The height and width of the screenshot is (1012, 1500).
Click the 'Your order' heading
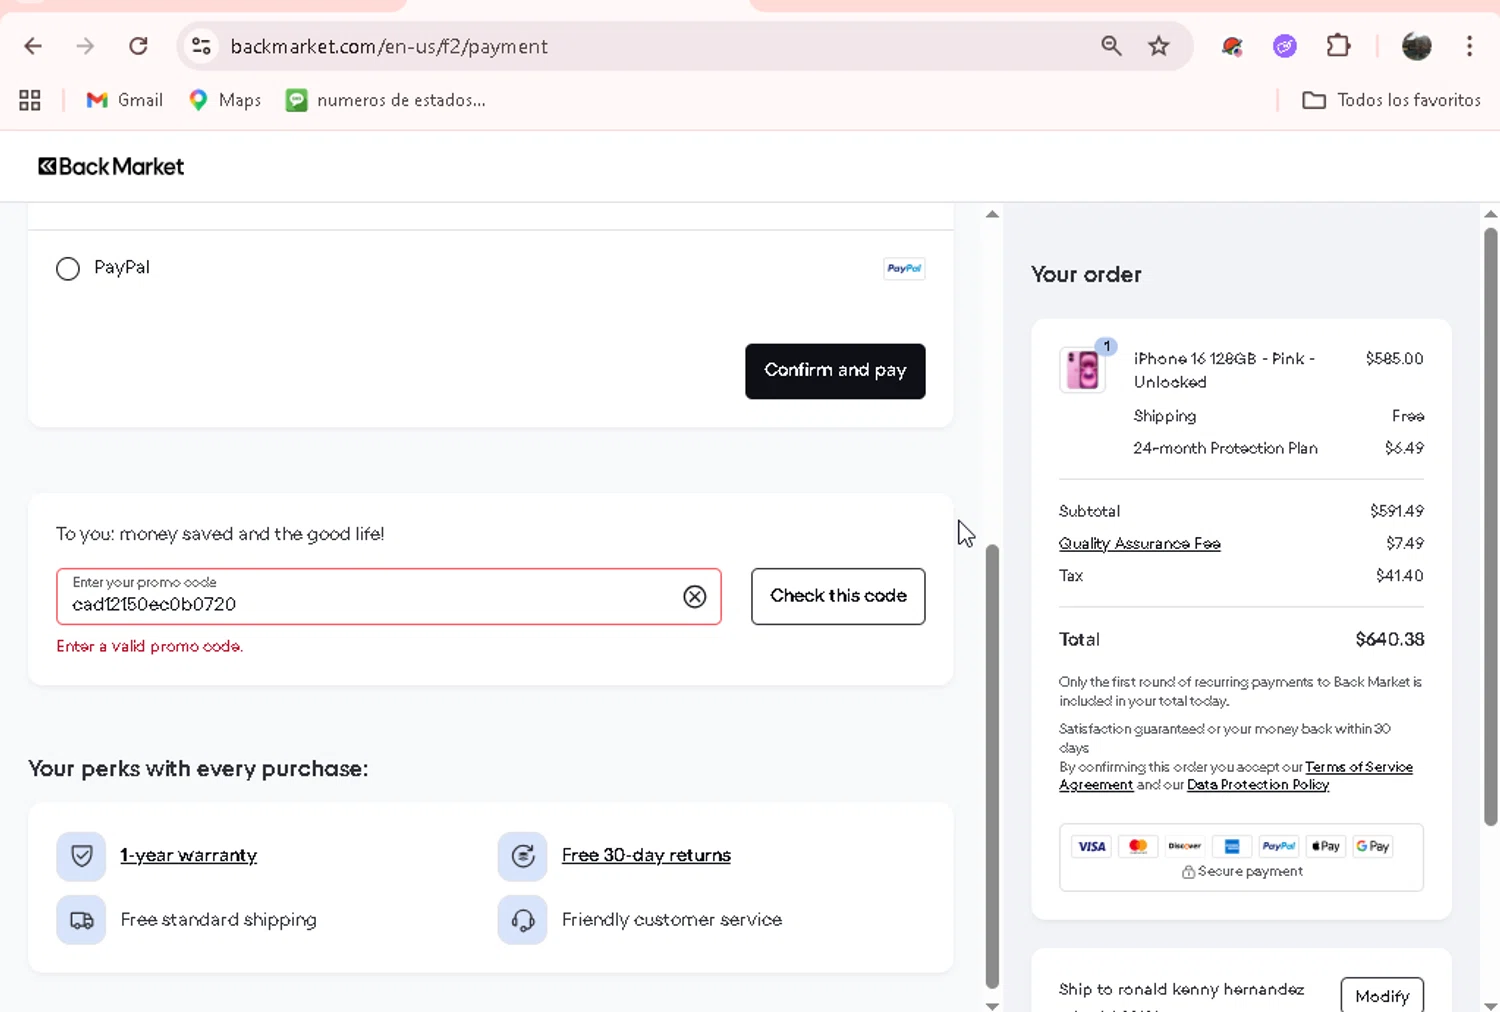[1086, 274]
